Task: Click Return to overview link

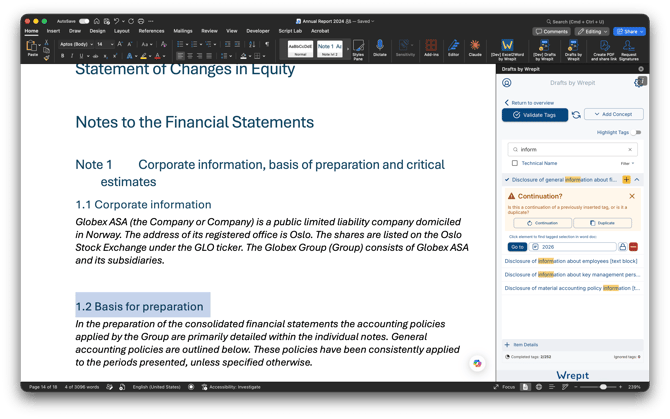Action: point(529,103)
